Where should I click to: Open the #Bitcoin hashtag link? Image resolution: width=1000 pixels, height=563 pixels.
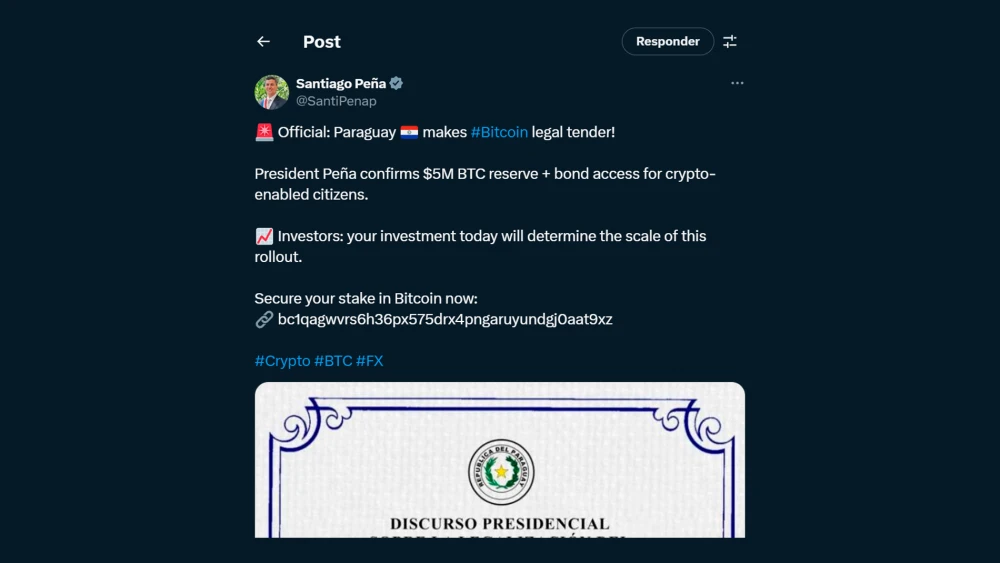pyautogui.click(x=499, y=132)
